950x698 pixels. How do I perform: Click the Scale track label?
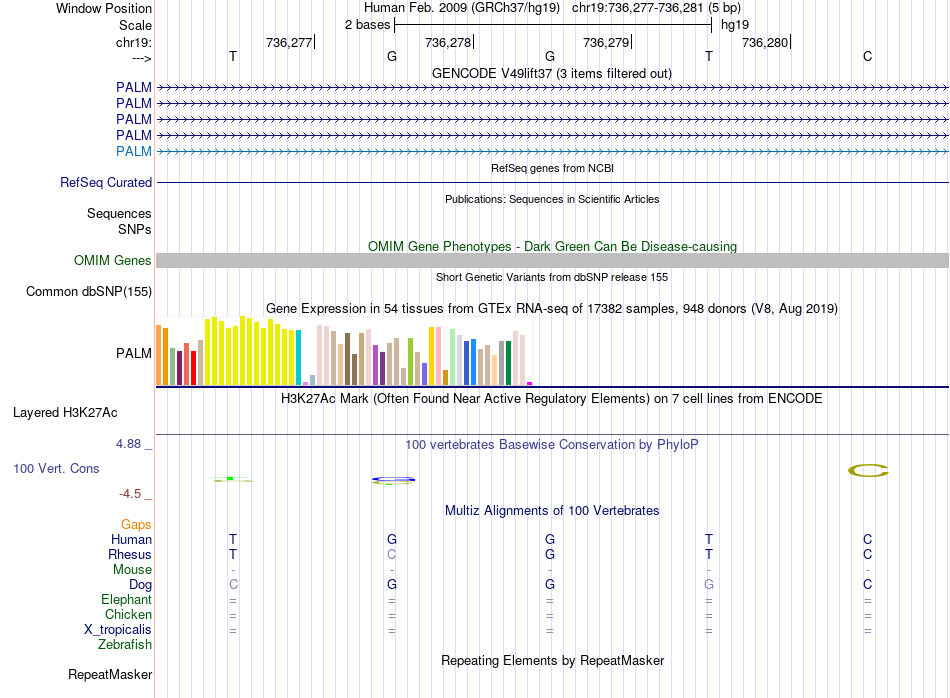click(x=135, y=25)
